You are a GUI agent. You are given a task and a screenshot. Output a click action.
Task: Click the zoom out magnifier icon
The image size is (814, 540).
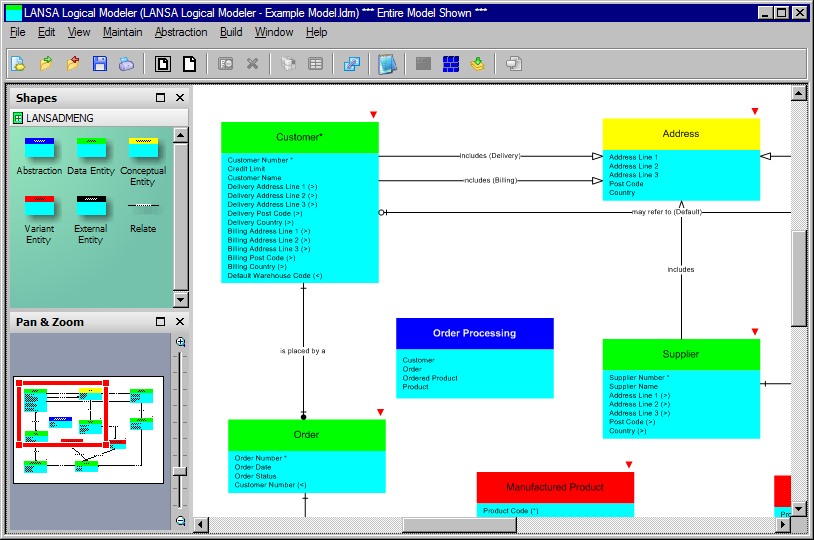tap(180, 520)
